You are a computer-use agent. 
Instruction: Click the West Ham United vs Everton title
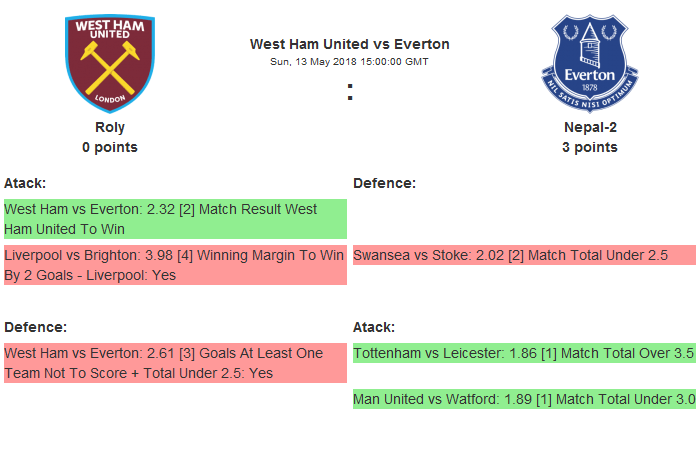point(349,44)
